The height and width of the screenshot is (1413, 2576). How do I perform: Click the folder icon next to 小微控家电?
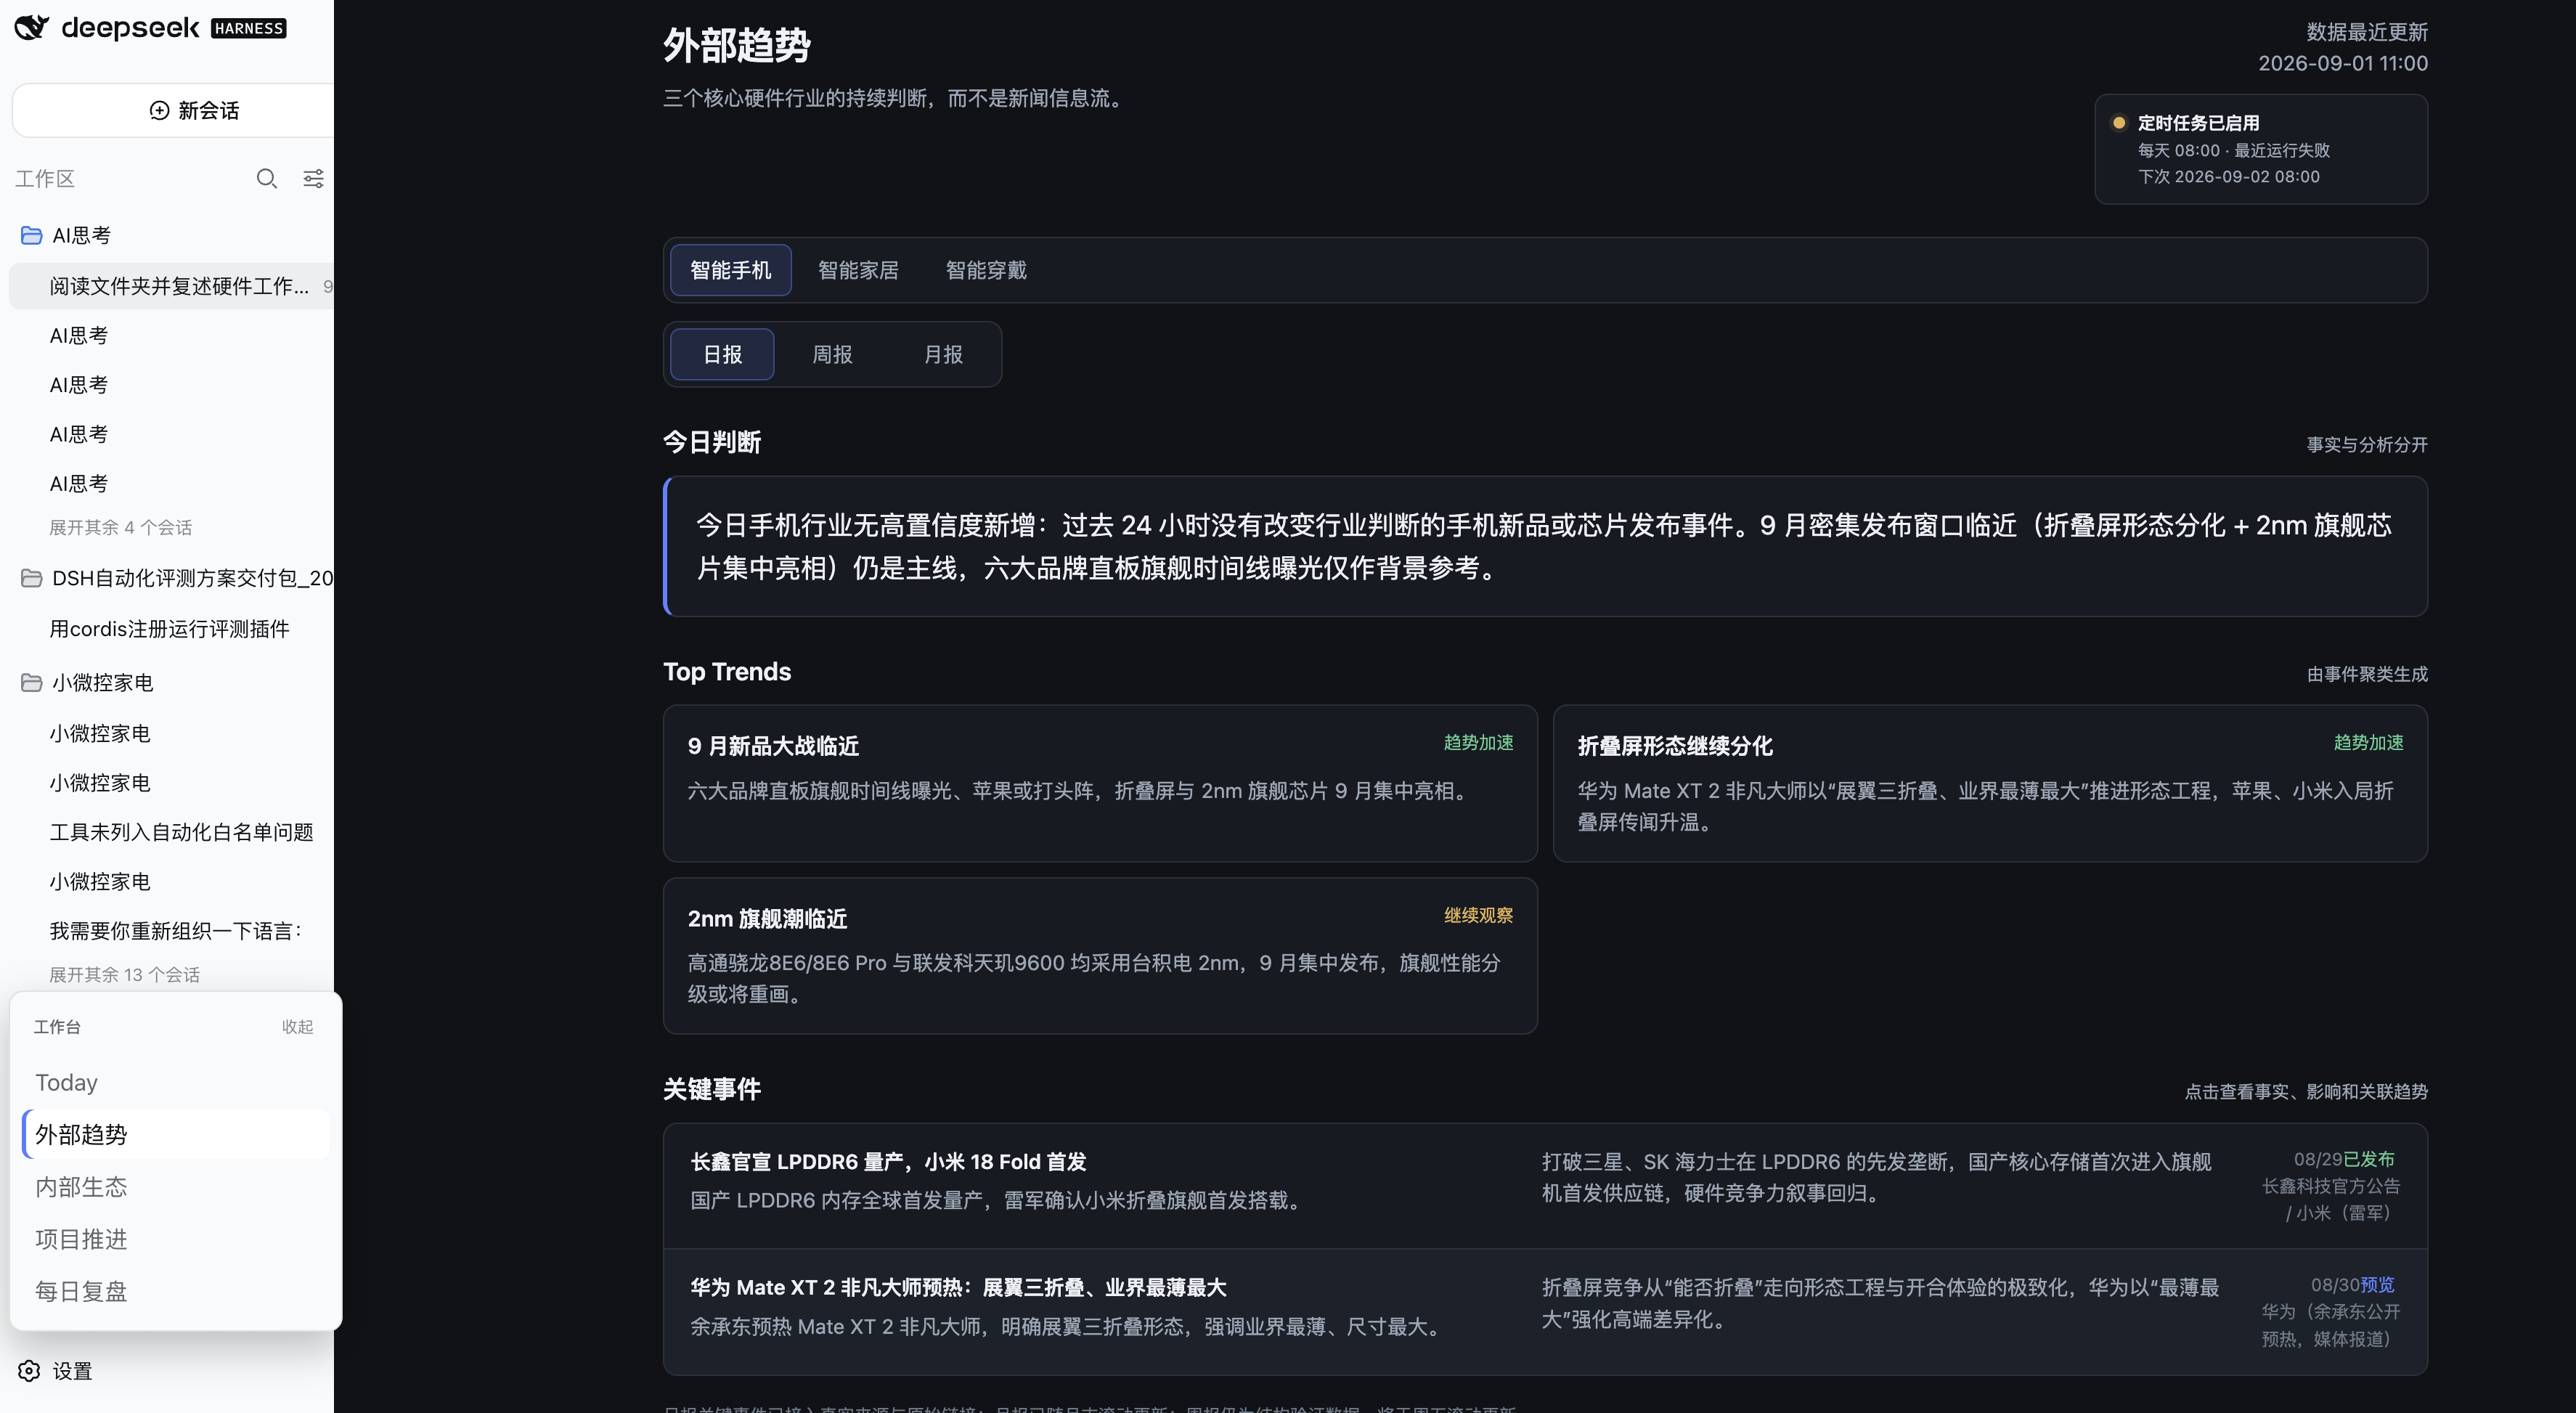pos(31,683)
